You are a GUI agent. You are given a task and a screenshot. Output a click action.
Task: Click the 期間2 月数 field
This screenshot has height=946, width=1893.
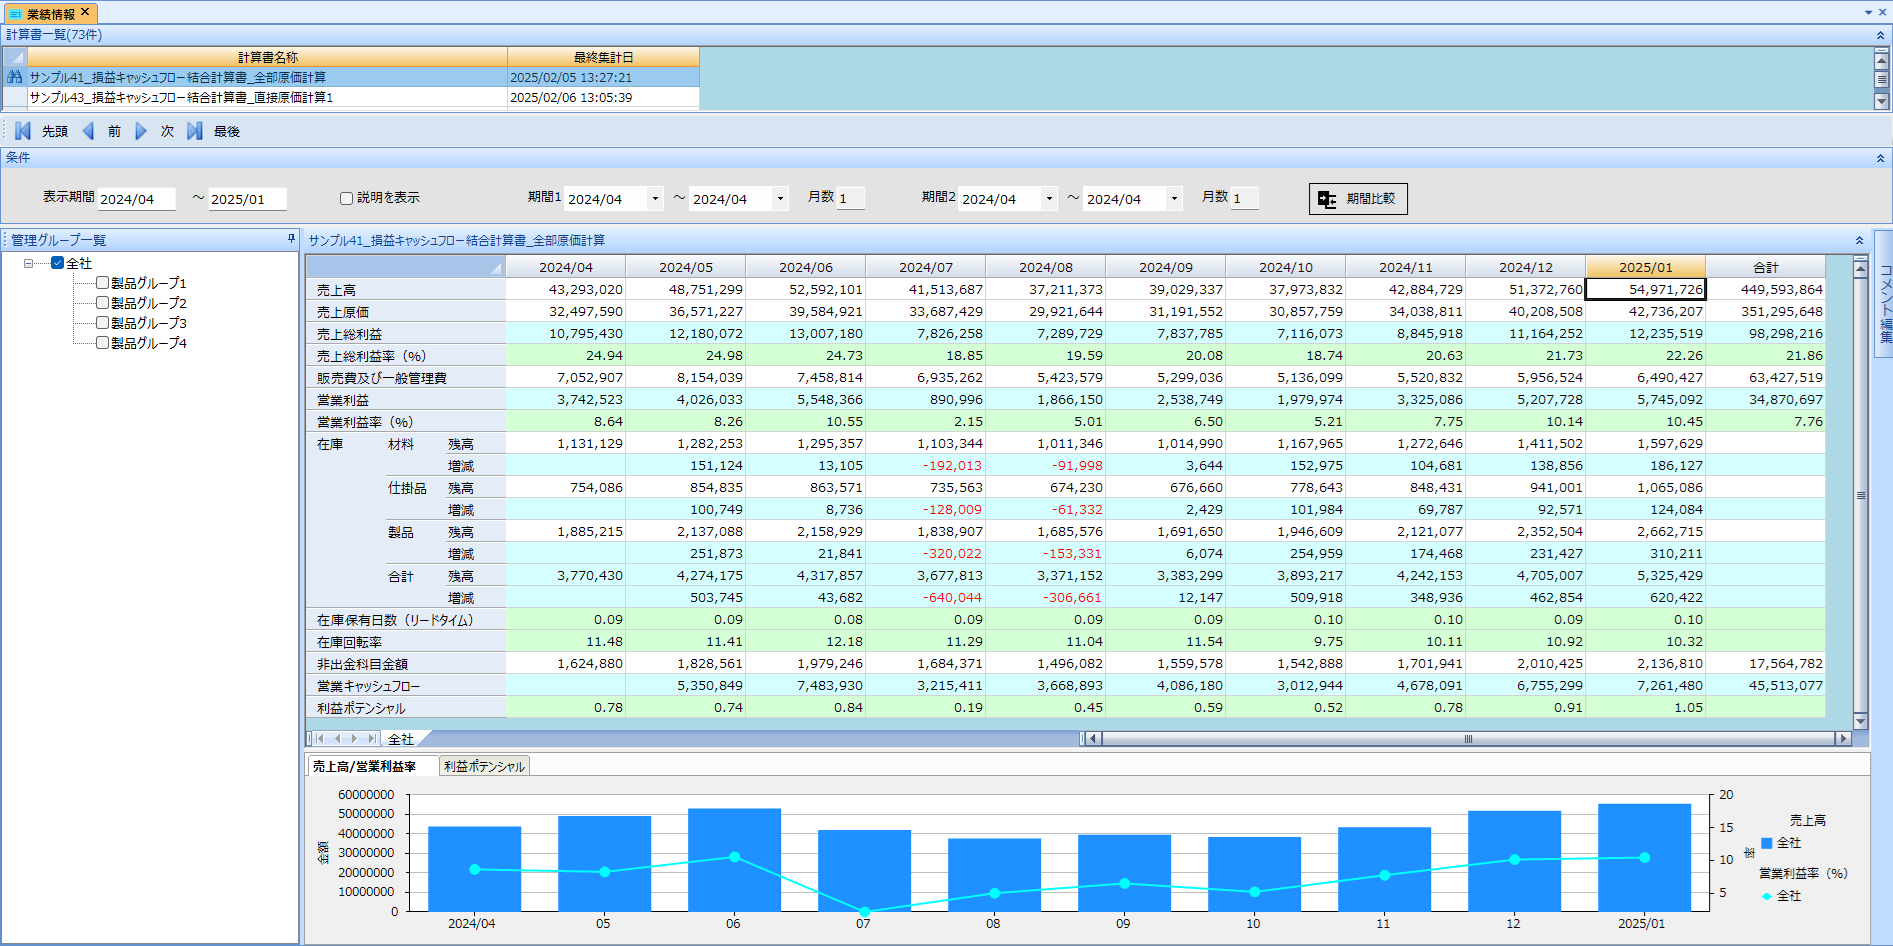(1245, 199)
